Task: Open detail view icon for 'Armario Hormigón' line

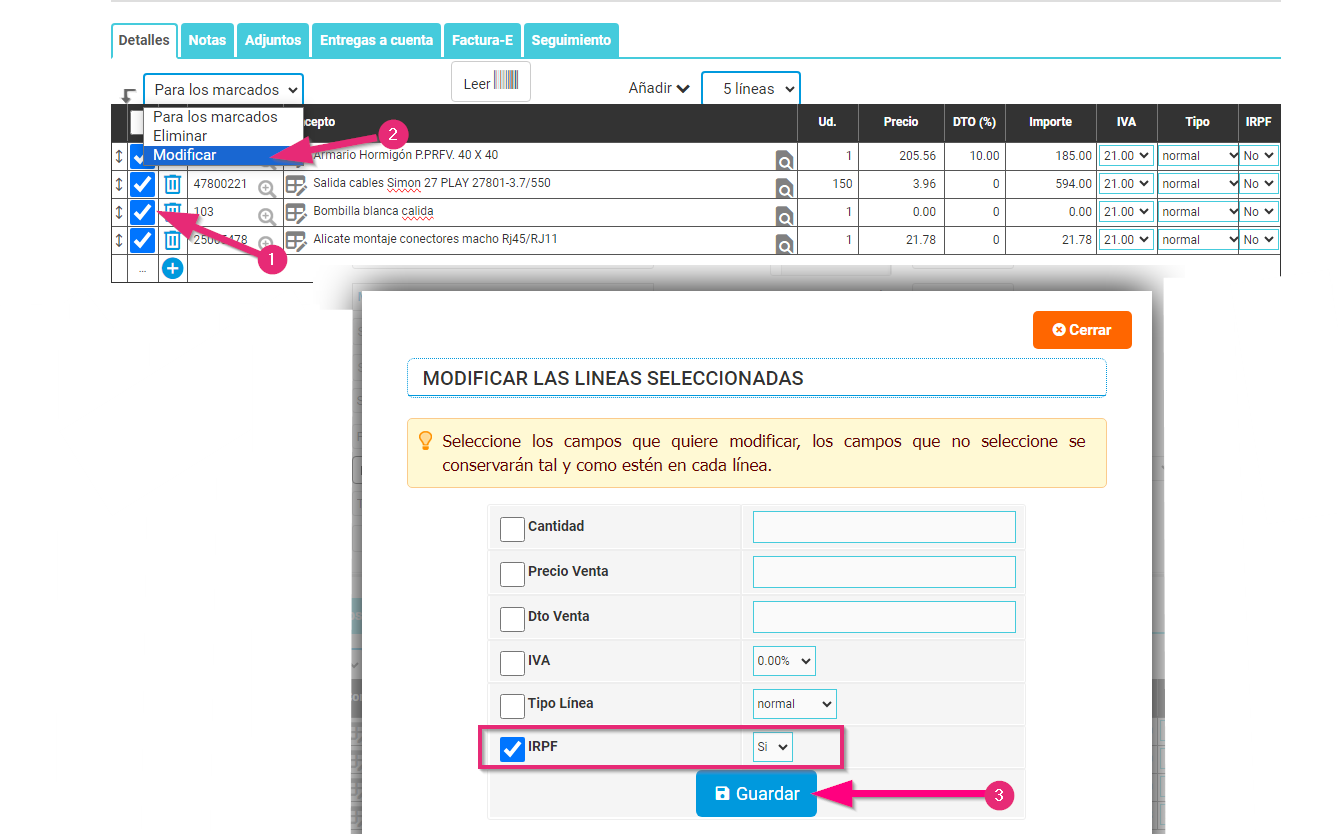Action: click(x=785, y=158)
